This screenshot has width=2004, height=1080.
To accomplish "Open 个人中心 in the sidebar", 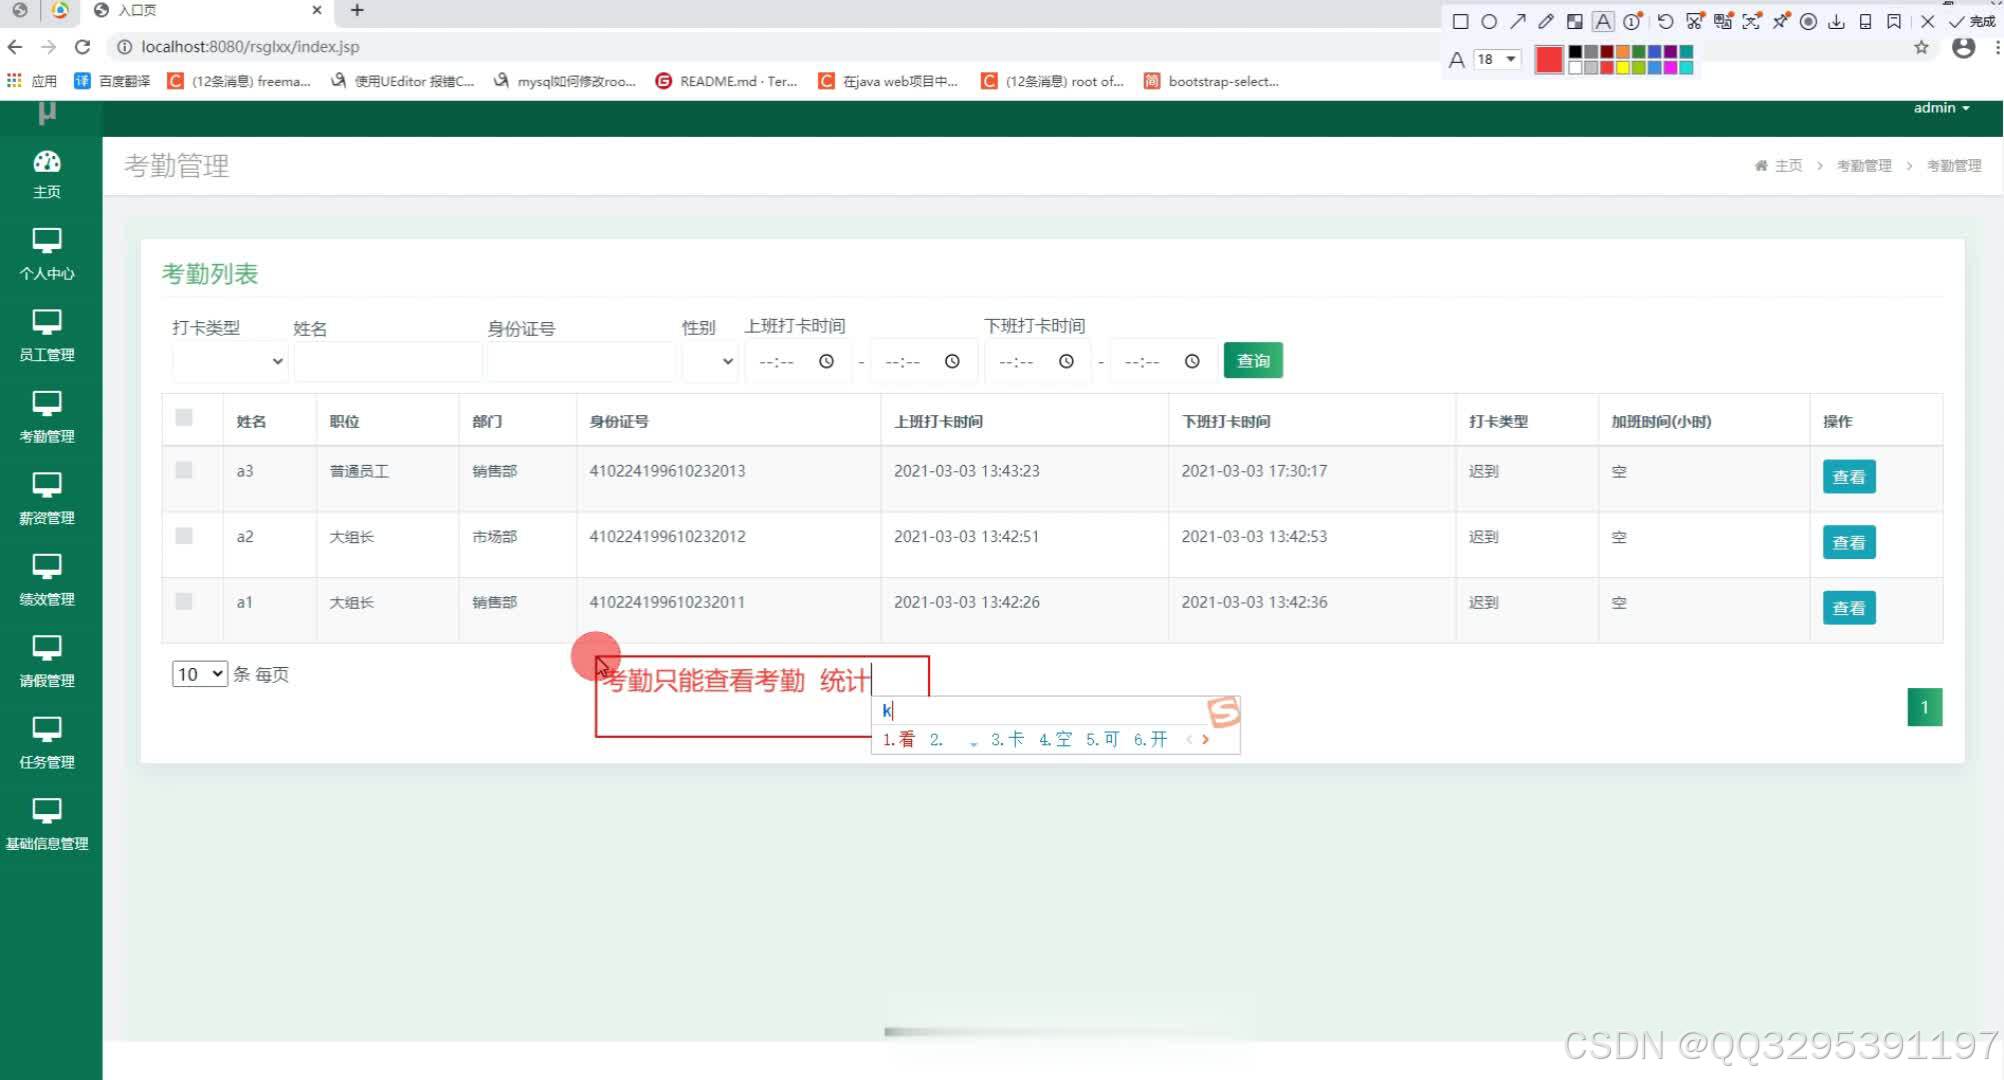I will pos(47,254).
